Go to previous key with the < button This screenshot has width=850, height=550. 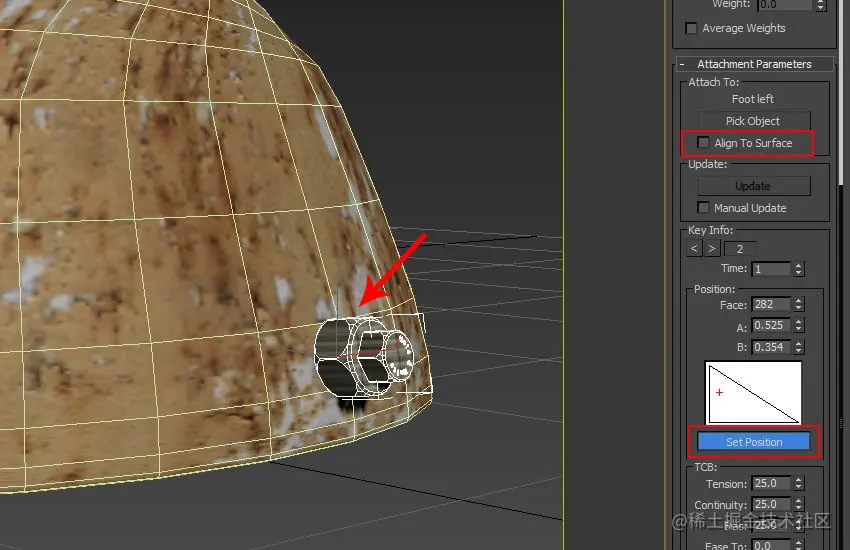(694, 249)
